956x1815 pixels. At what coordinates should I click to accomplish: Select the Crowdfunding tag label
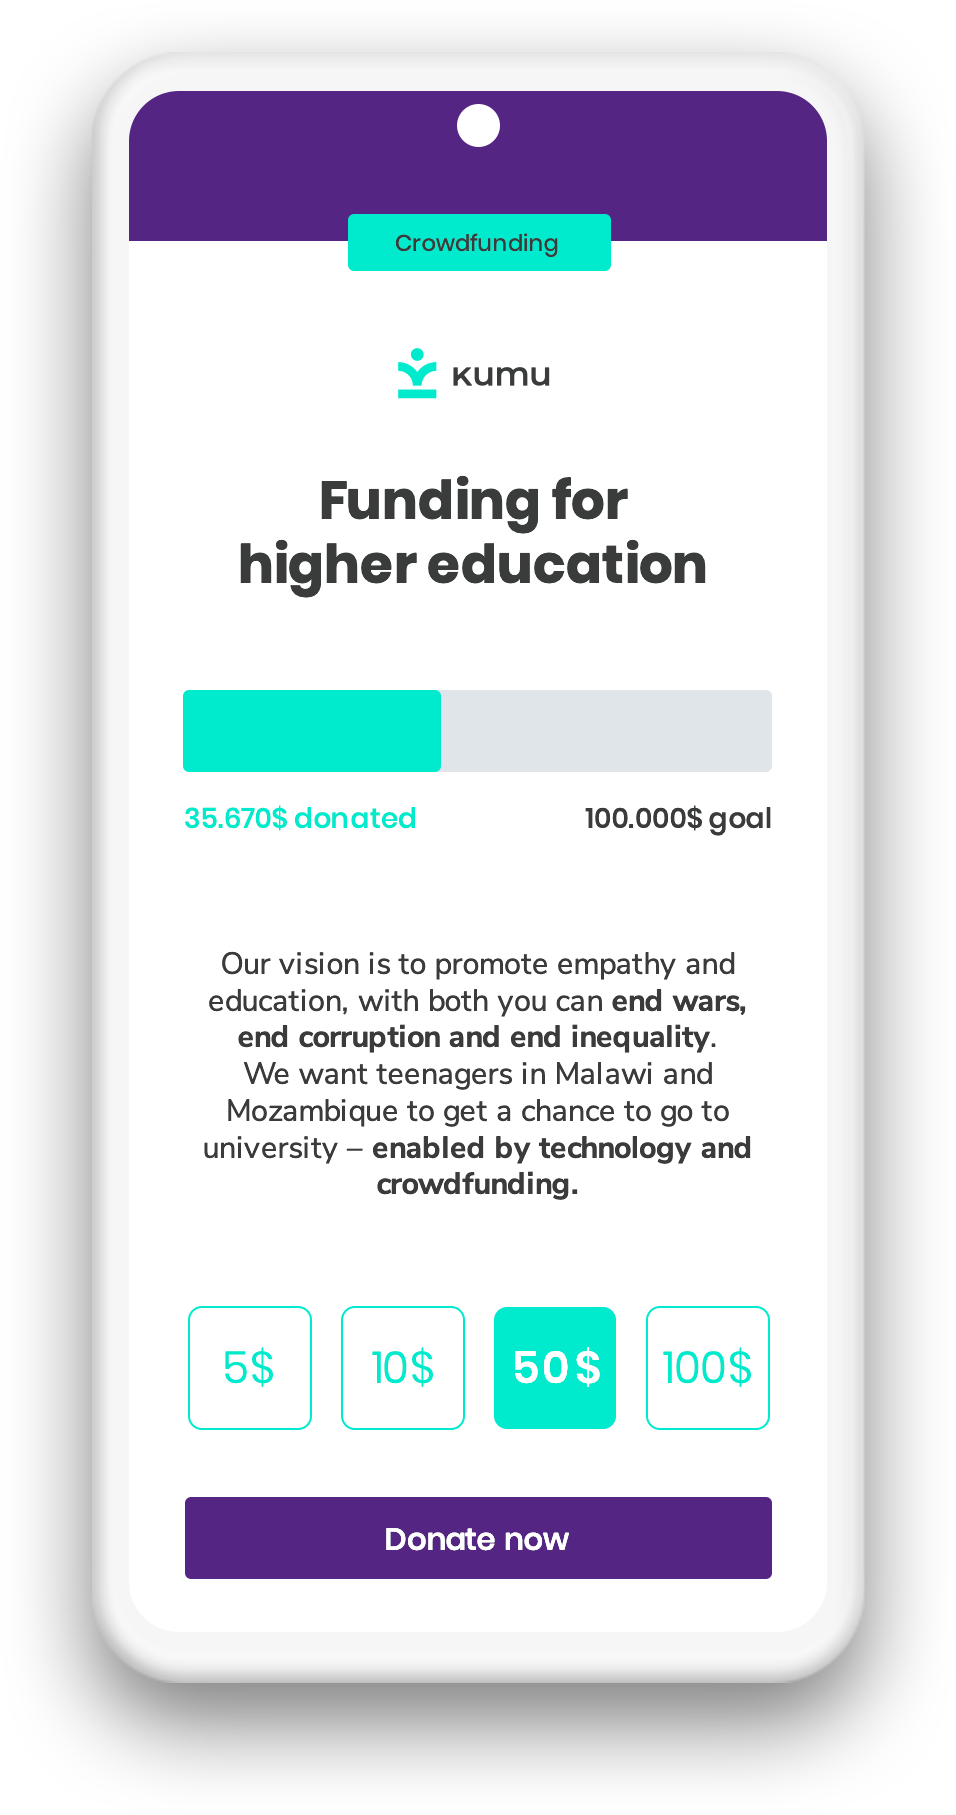click(x=478, y=243)
